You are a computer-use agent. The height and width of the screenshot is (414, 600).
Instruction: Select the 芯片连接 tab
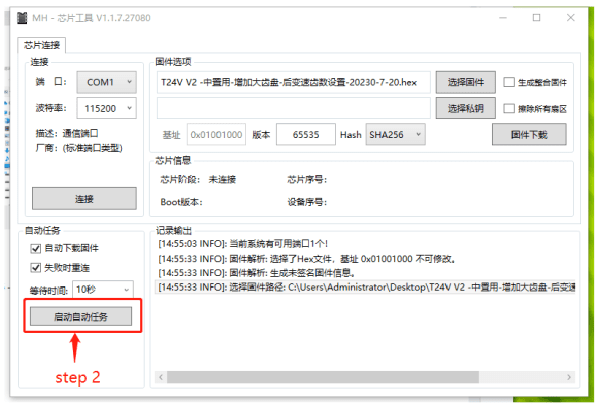pos(42,45)
